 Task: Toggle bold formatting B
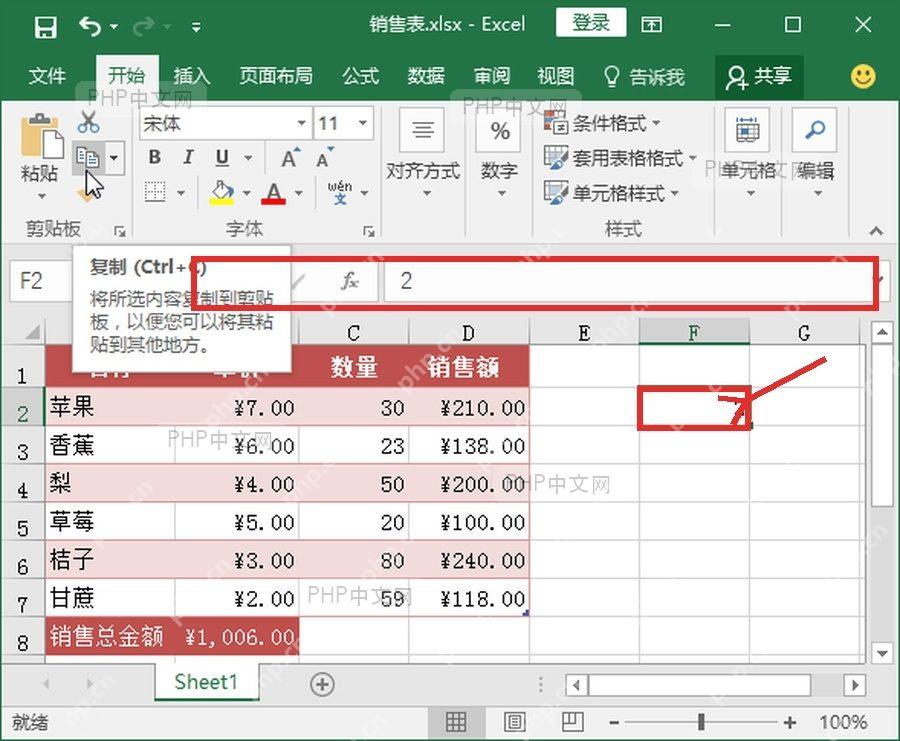[x=155, y=157]
